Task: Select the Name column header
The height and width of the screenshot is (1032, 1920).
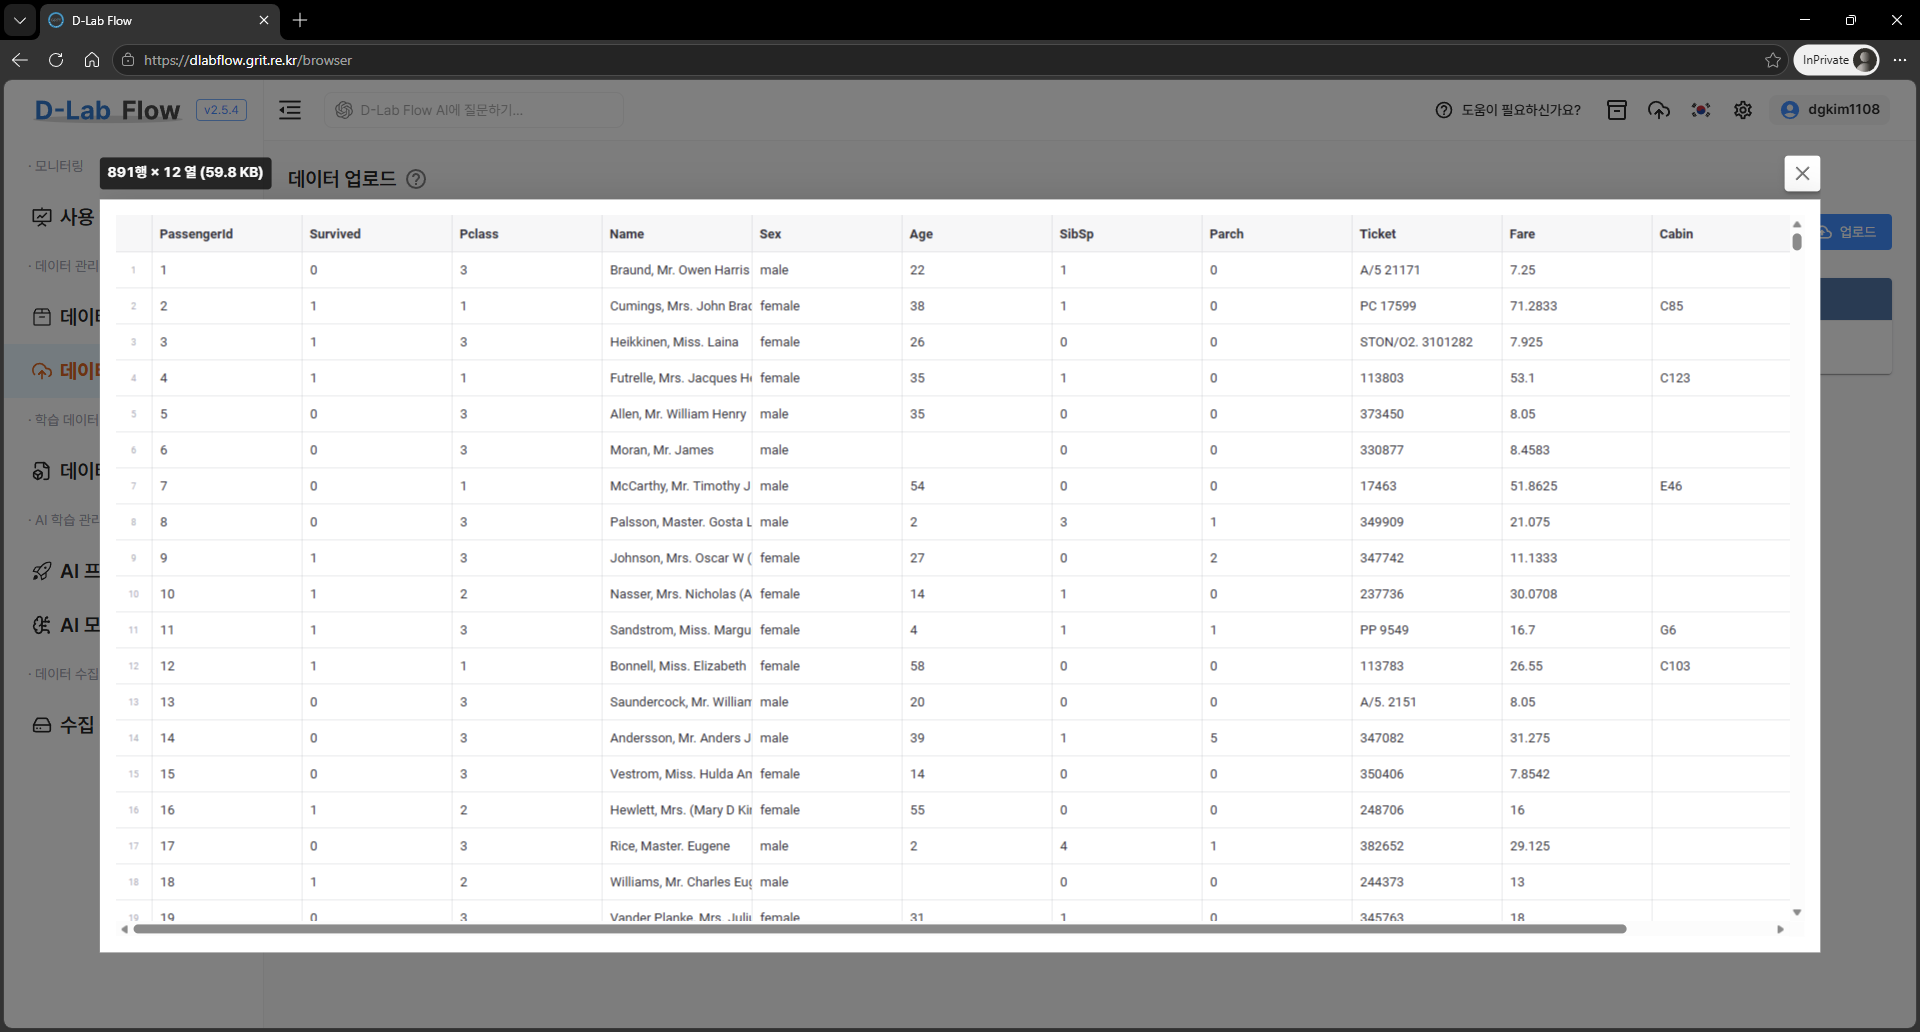Action: tap(676, 234)
